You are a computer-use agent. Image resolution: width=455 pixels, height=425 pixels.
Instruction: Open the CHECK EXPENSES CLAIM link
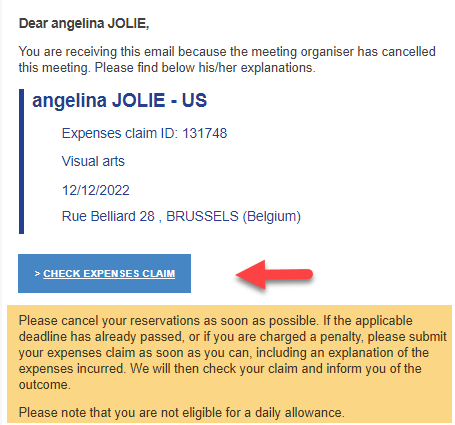coord(109,274)
